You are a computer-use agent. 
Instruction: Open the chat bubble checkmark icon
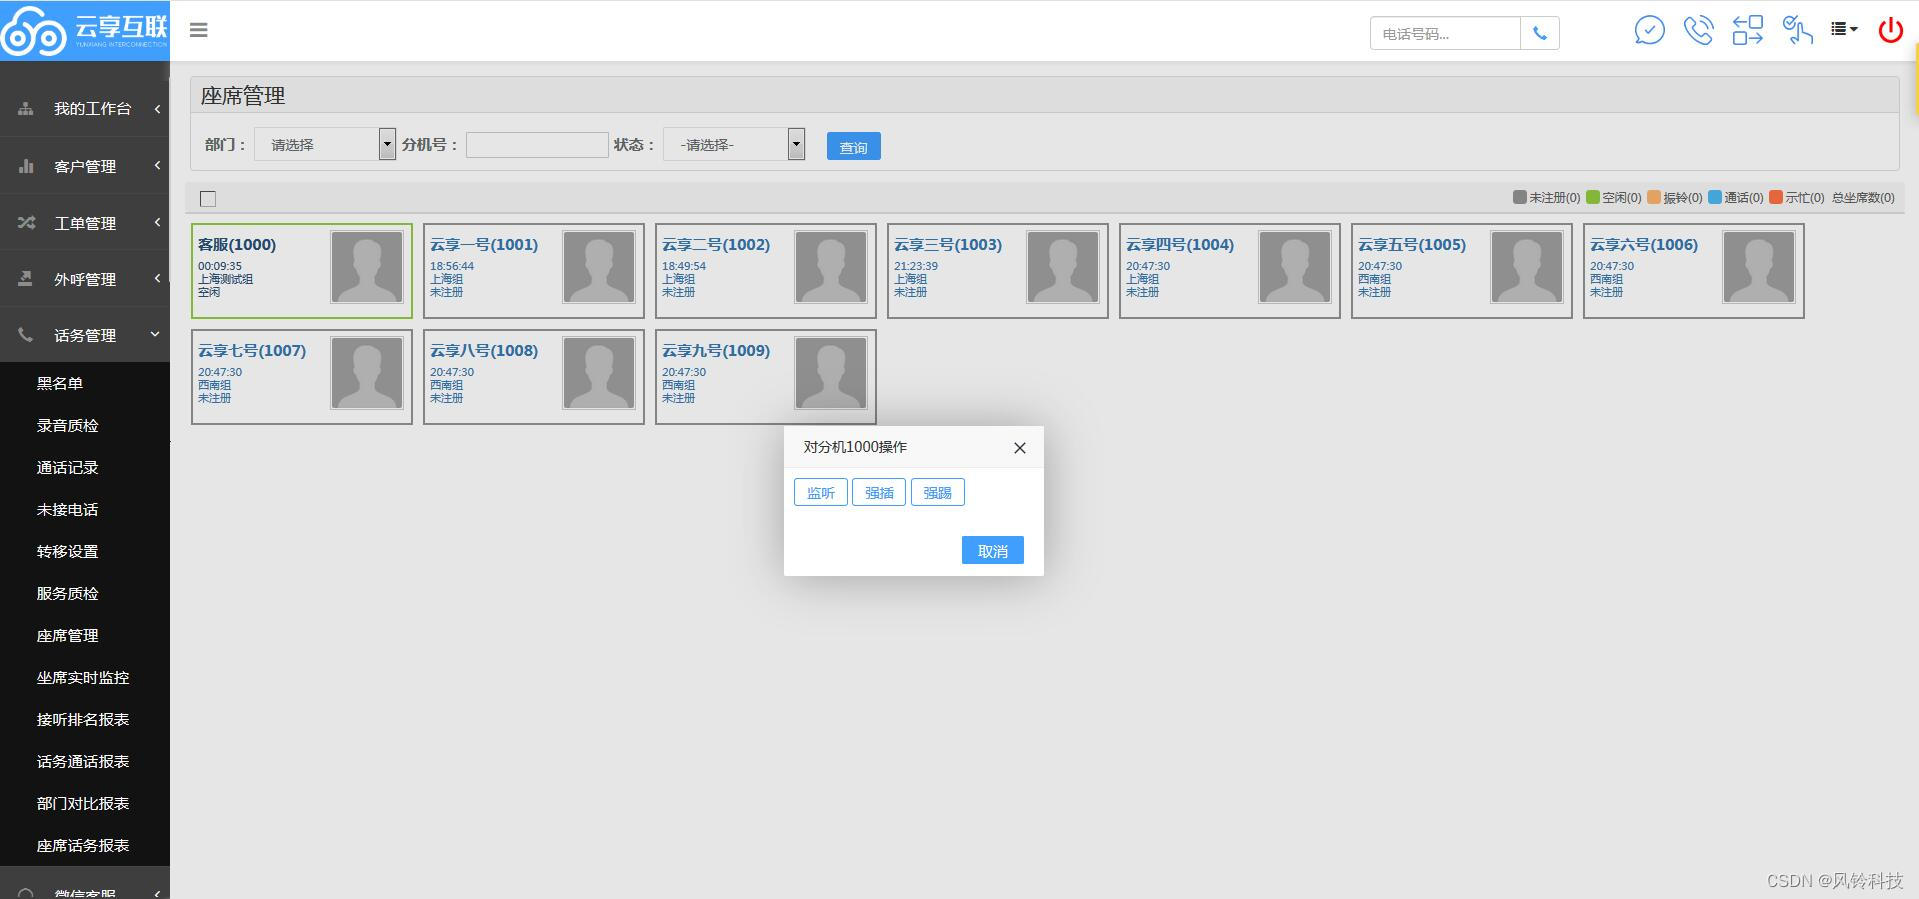tap(1649, 30)
